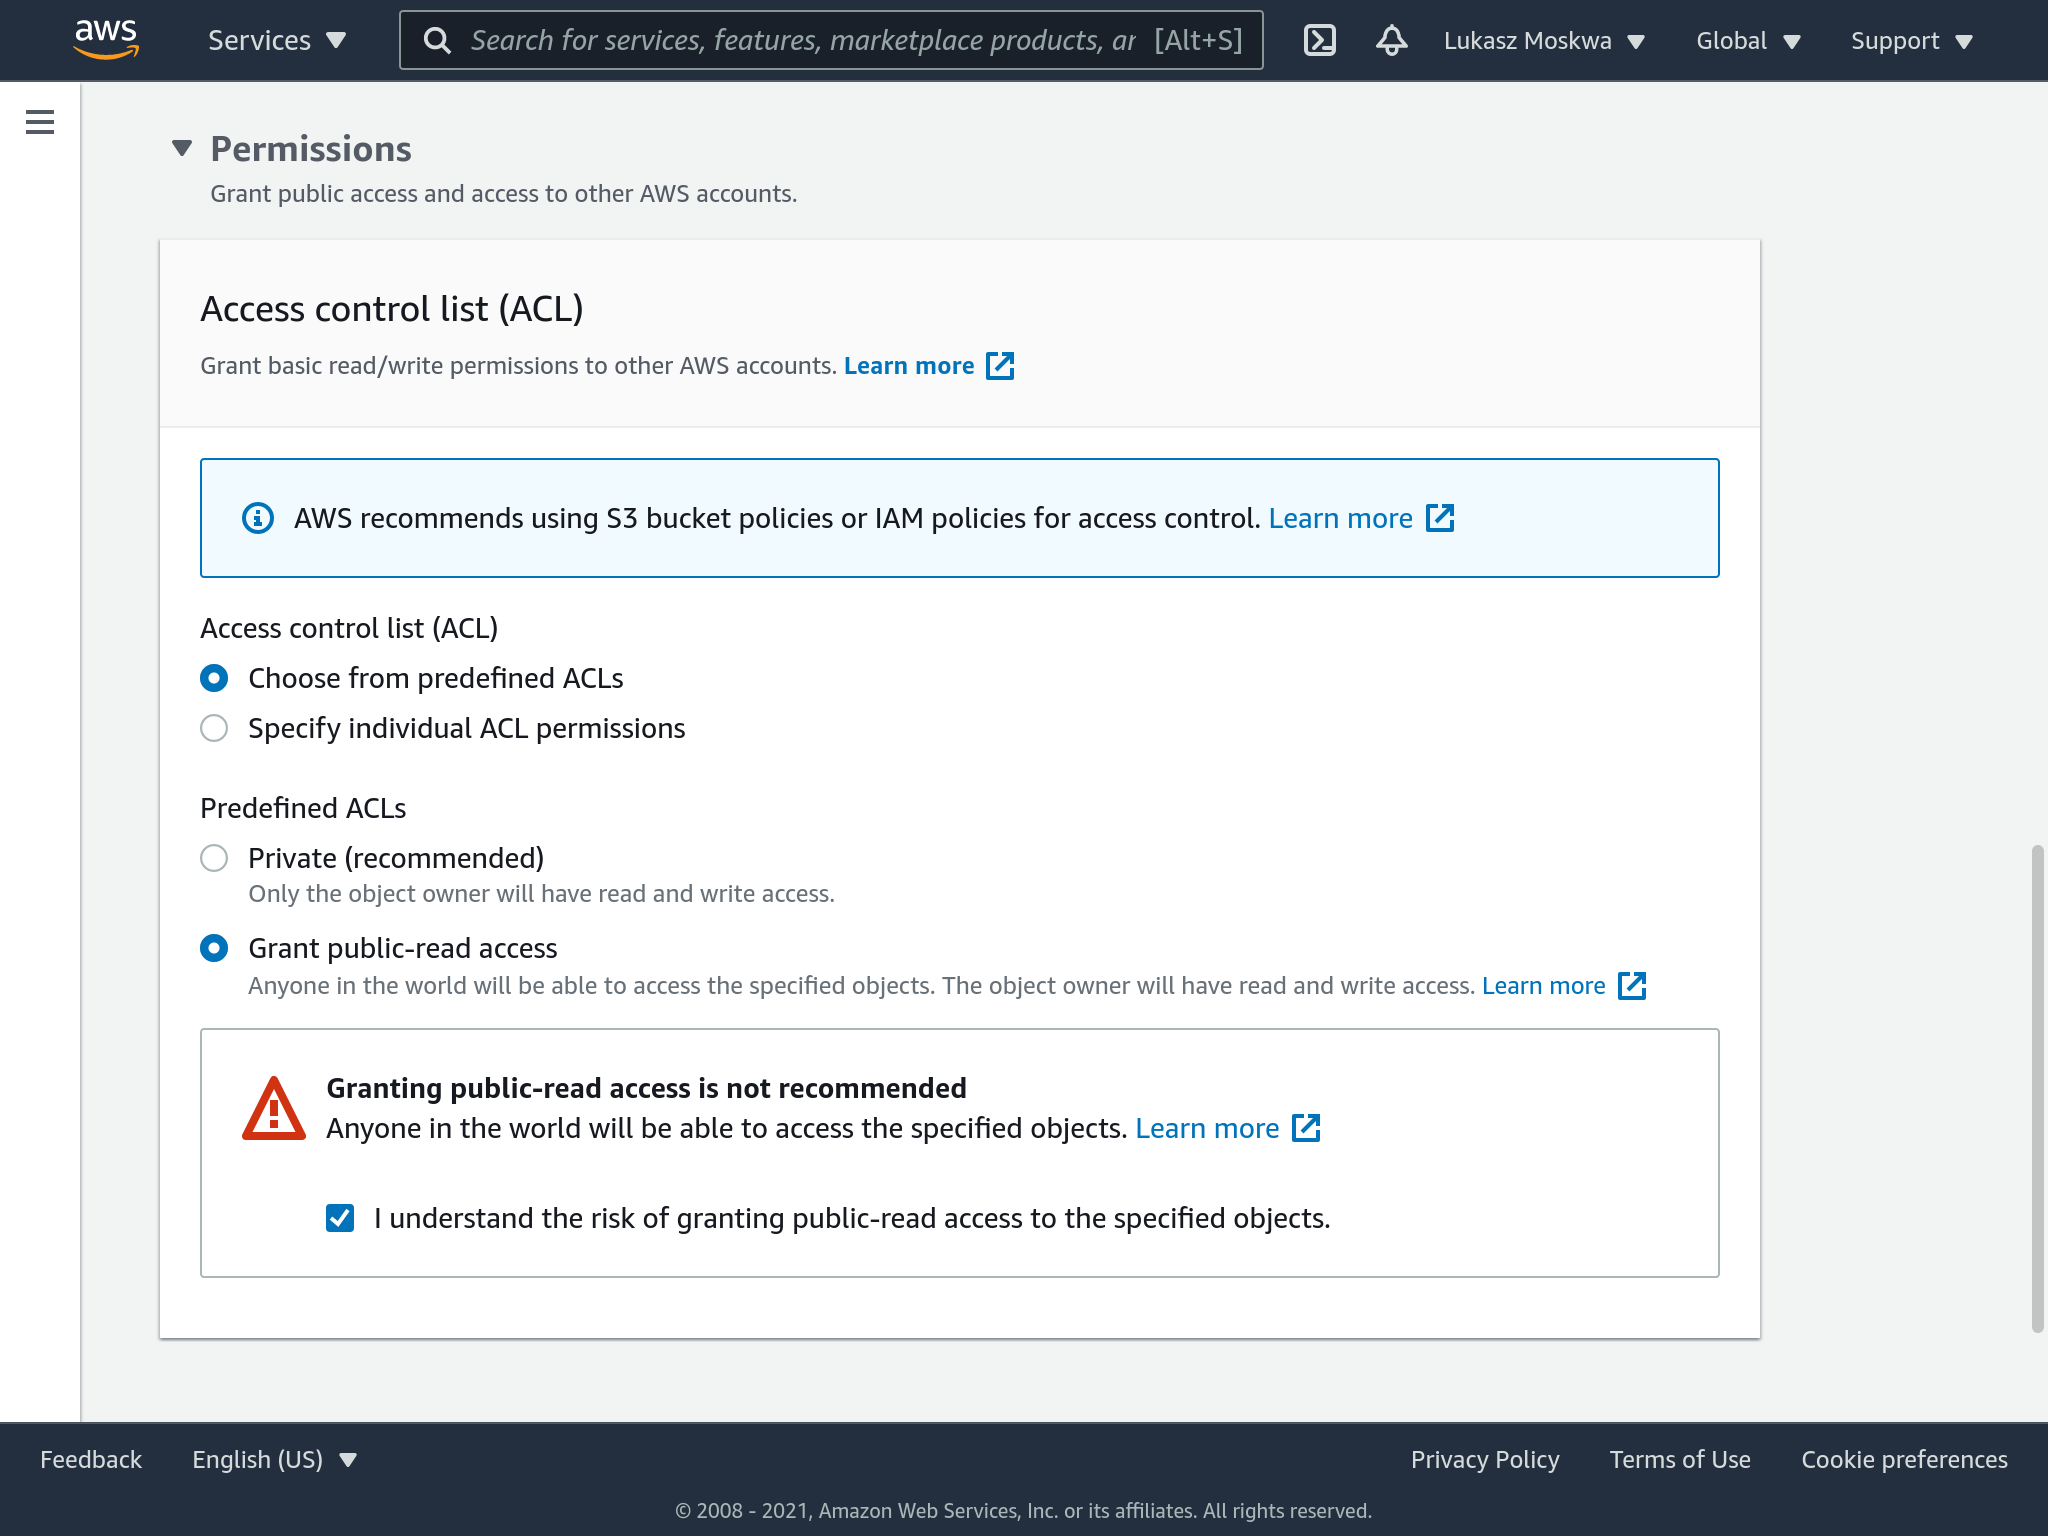
Task: Click external link icon beside bold Learn more
Action: [1000, 366]
